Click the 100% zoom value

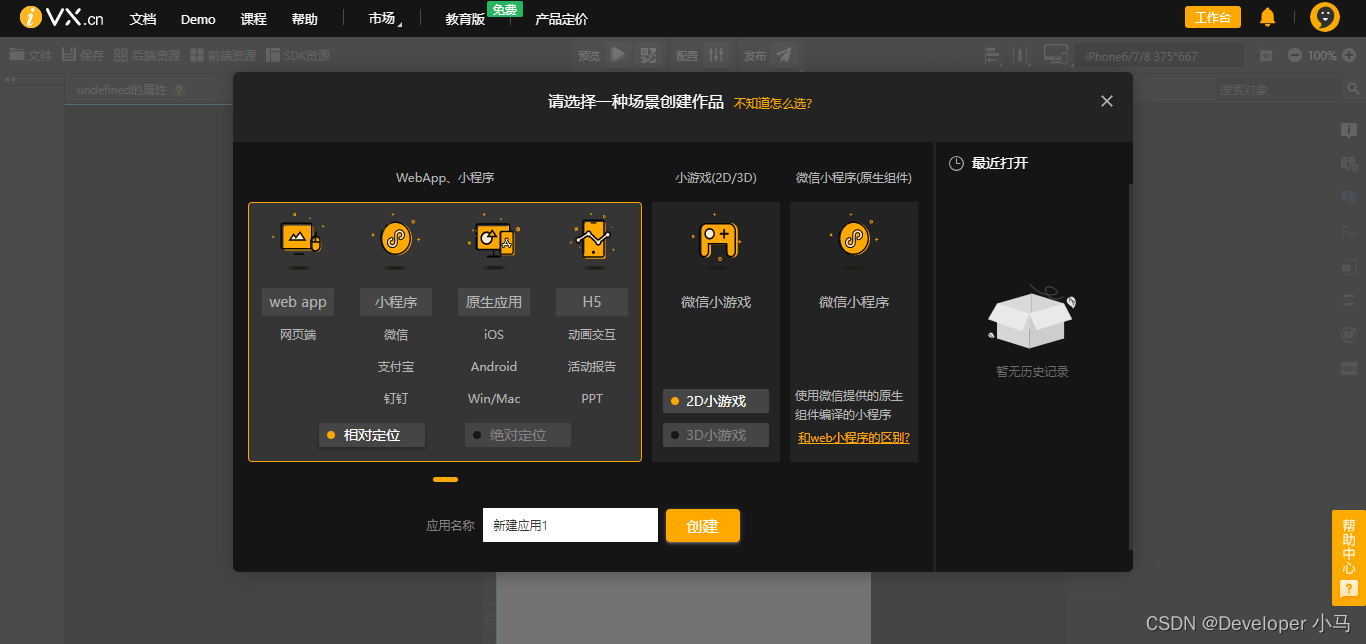click(1322, 55)
